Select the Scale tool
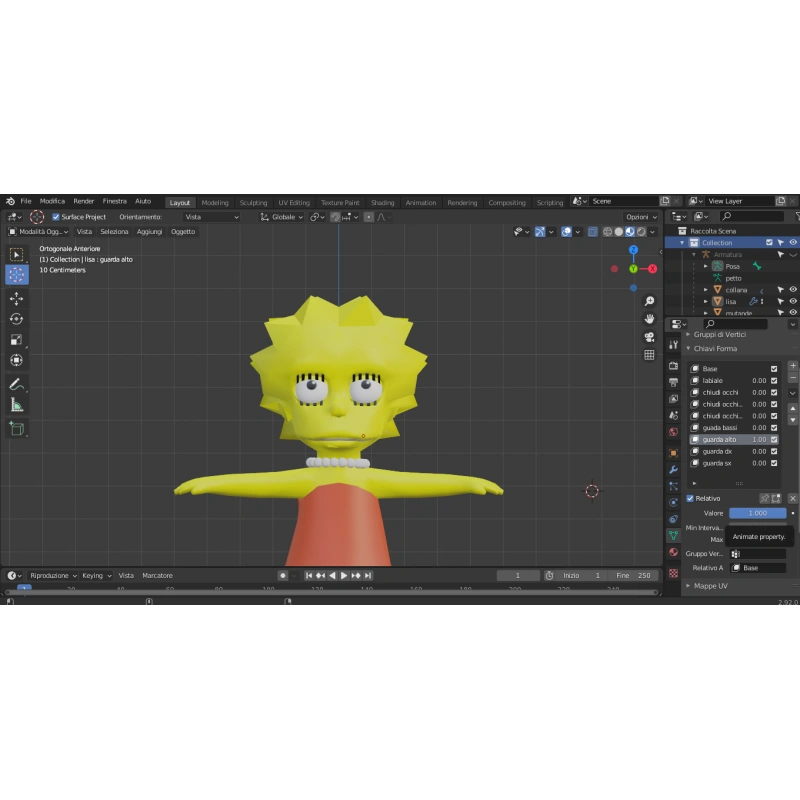 tap(16, 340)
